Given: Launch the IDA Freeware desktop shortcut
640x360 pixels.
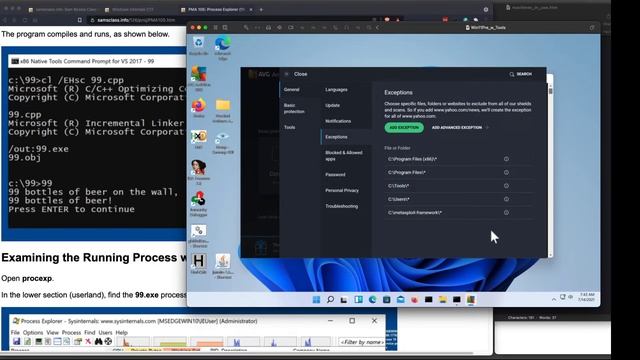Looking at the screenshot, I should (x=199, y=172).
